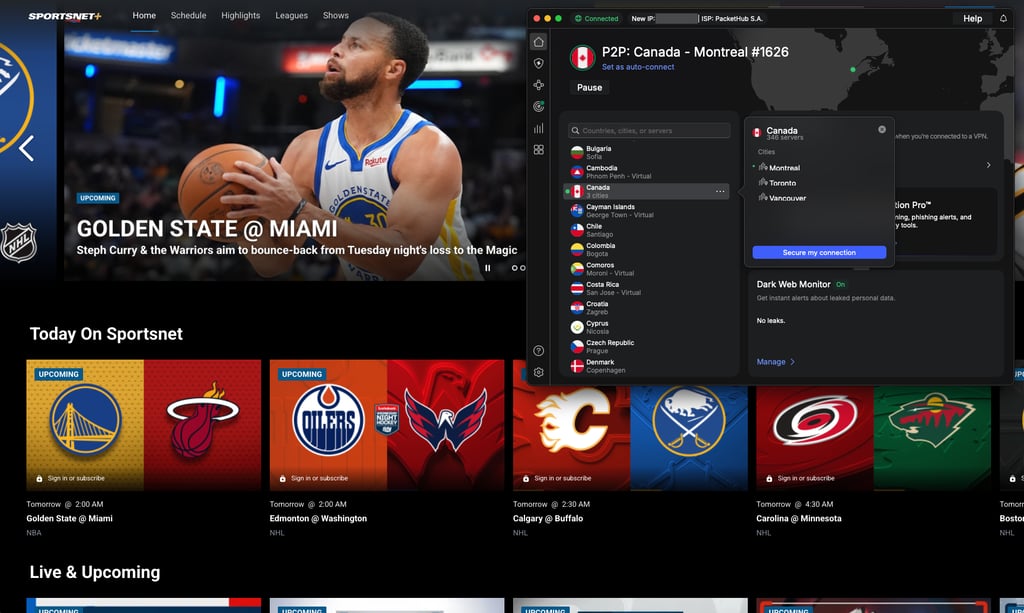Click the right chevron in the VPN info panel
The image size is (1024, 613).
click(x=988, y=165)
